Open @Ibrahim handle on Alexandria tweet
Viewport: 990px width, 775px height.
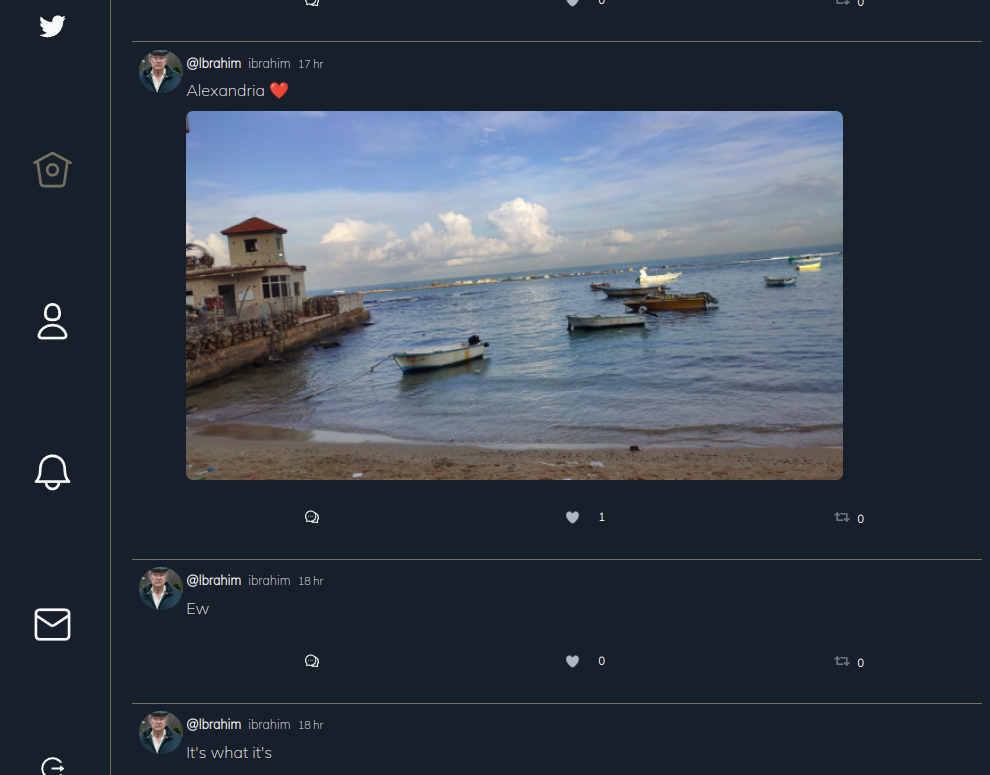tap(214, 64)
